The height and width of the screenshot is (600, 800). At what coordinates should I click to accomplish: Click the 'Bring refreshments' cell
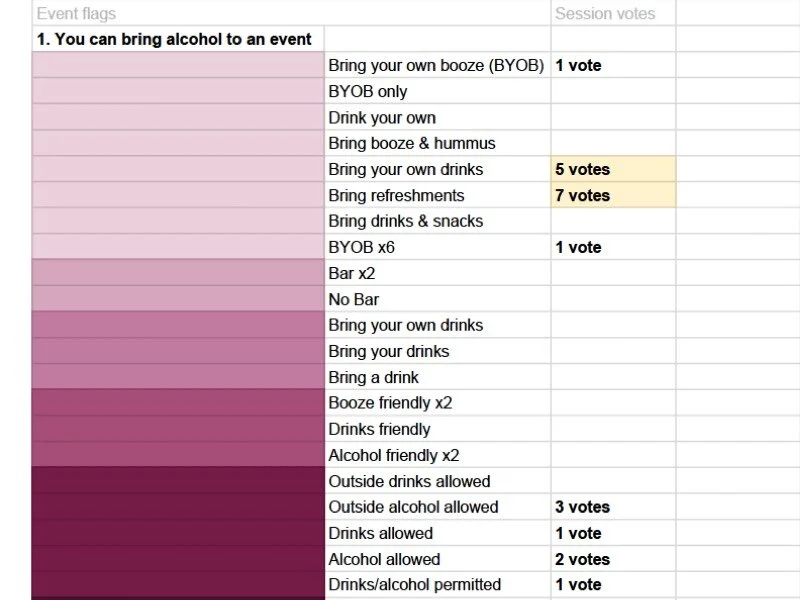(437, 195)
